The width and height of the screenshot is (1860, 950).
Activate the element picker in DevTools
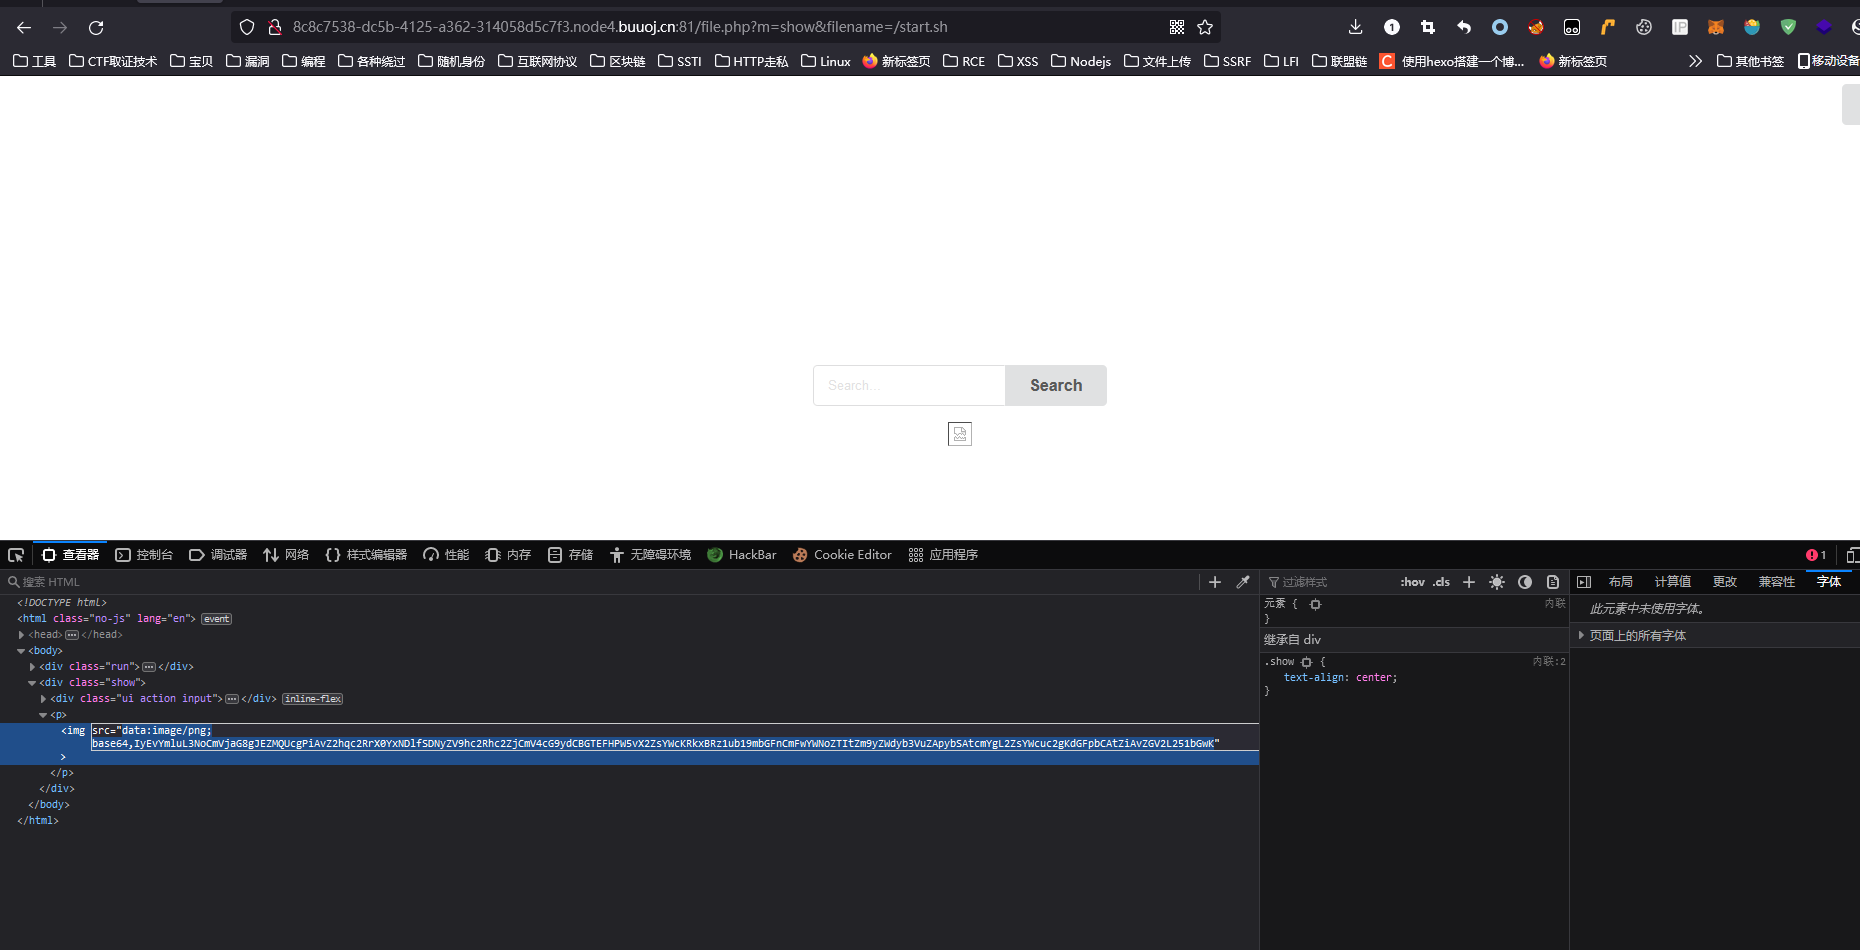coord(16,555)
